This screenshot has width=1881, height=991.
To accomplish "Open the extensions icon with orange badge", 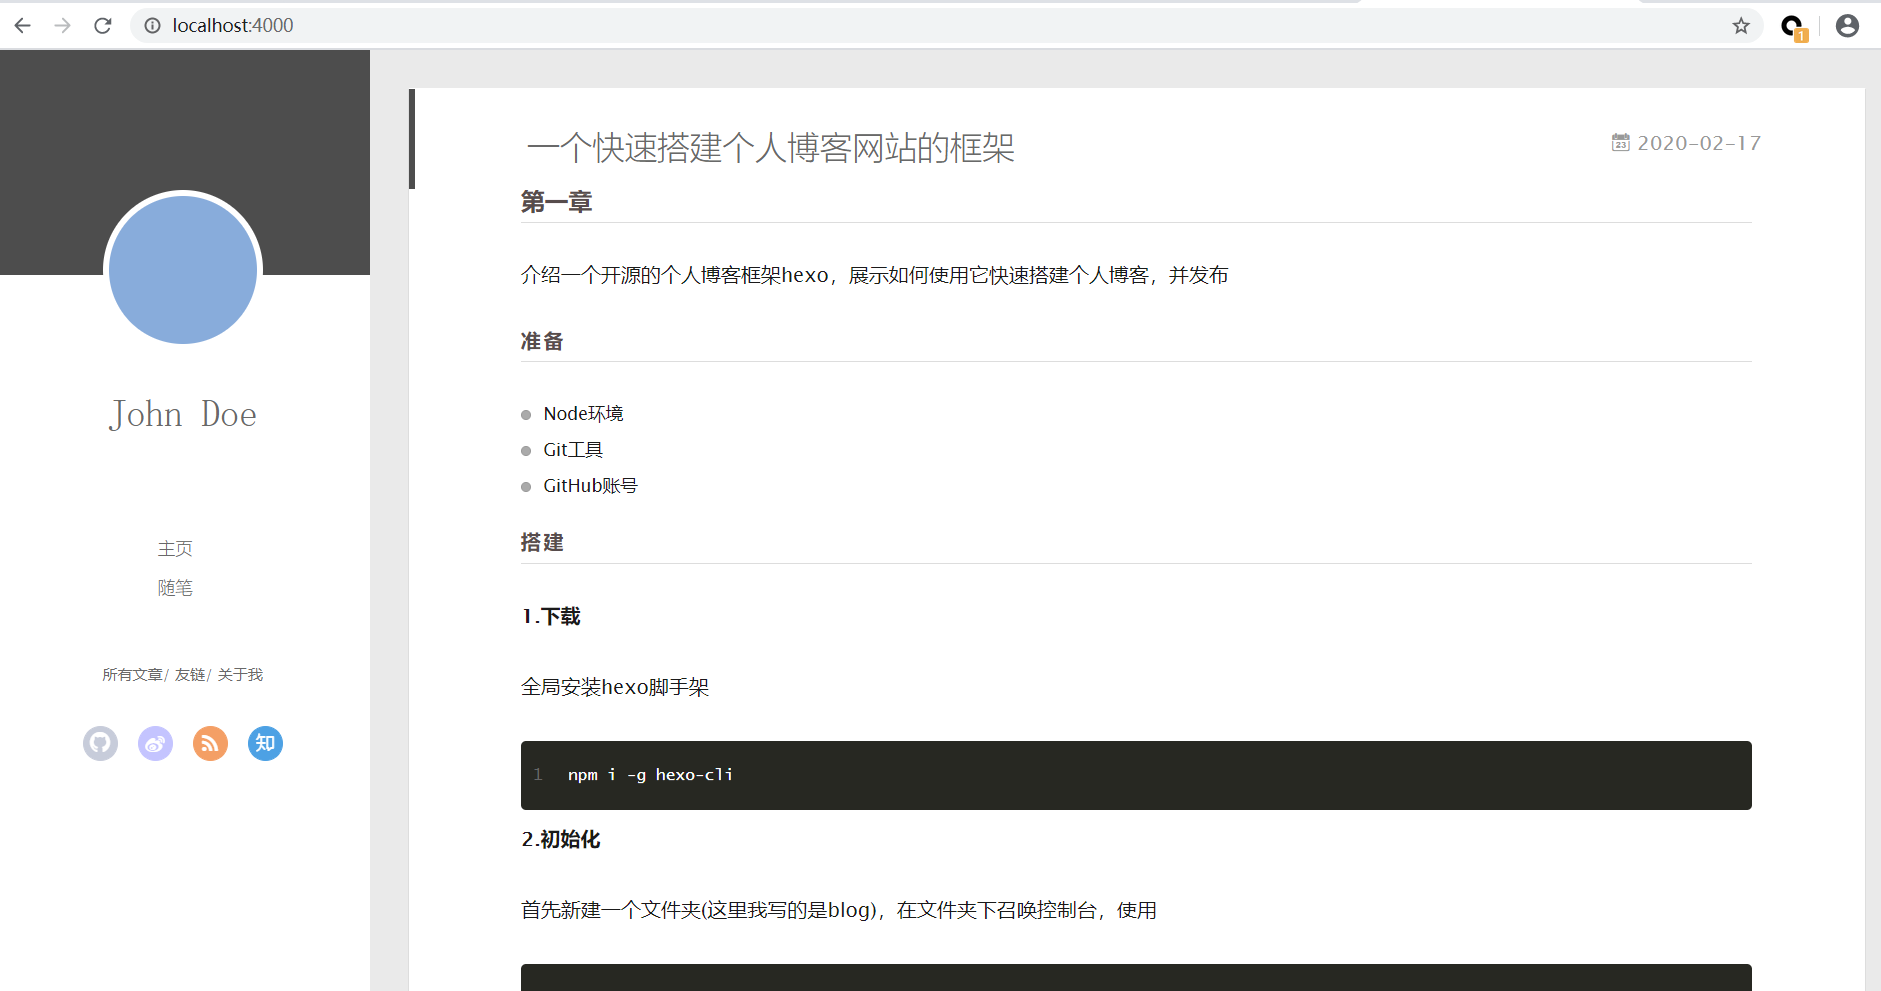I will tap(1793, 25).
